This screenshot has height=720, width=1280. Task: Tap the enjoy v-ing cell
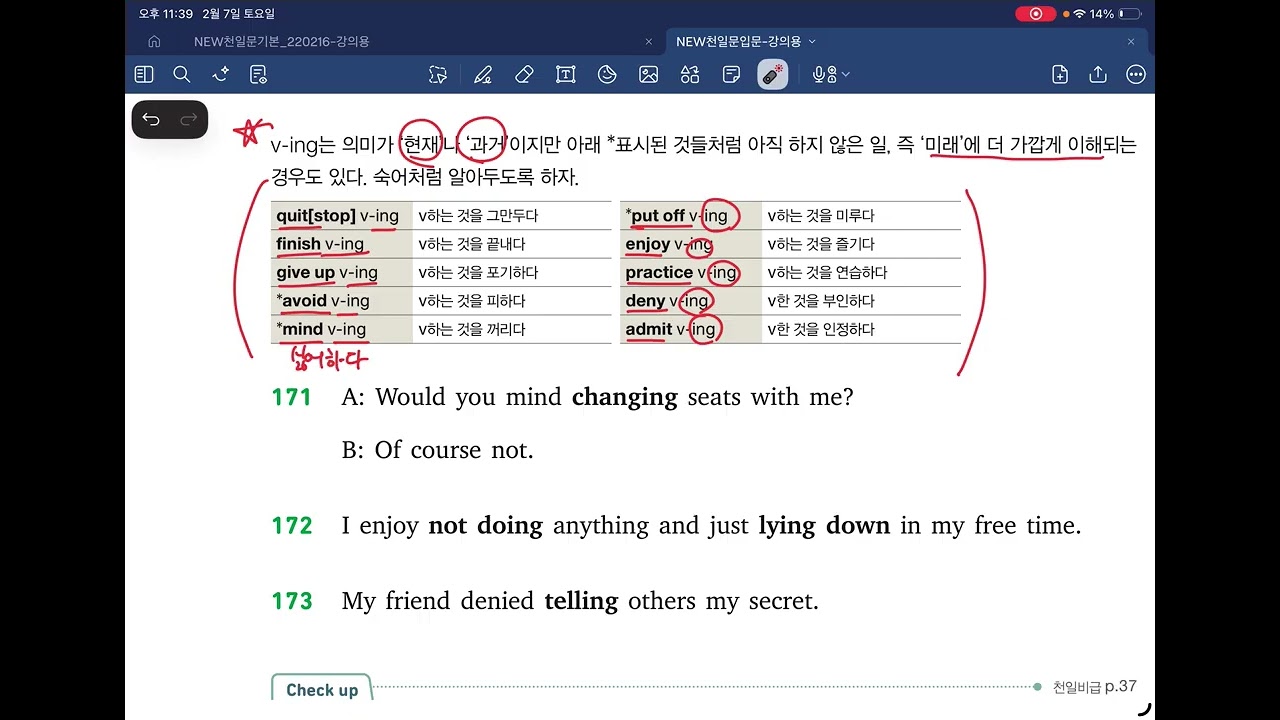tap(691, 244)
